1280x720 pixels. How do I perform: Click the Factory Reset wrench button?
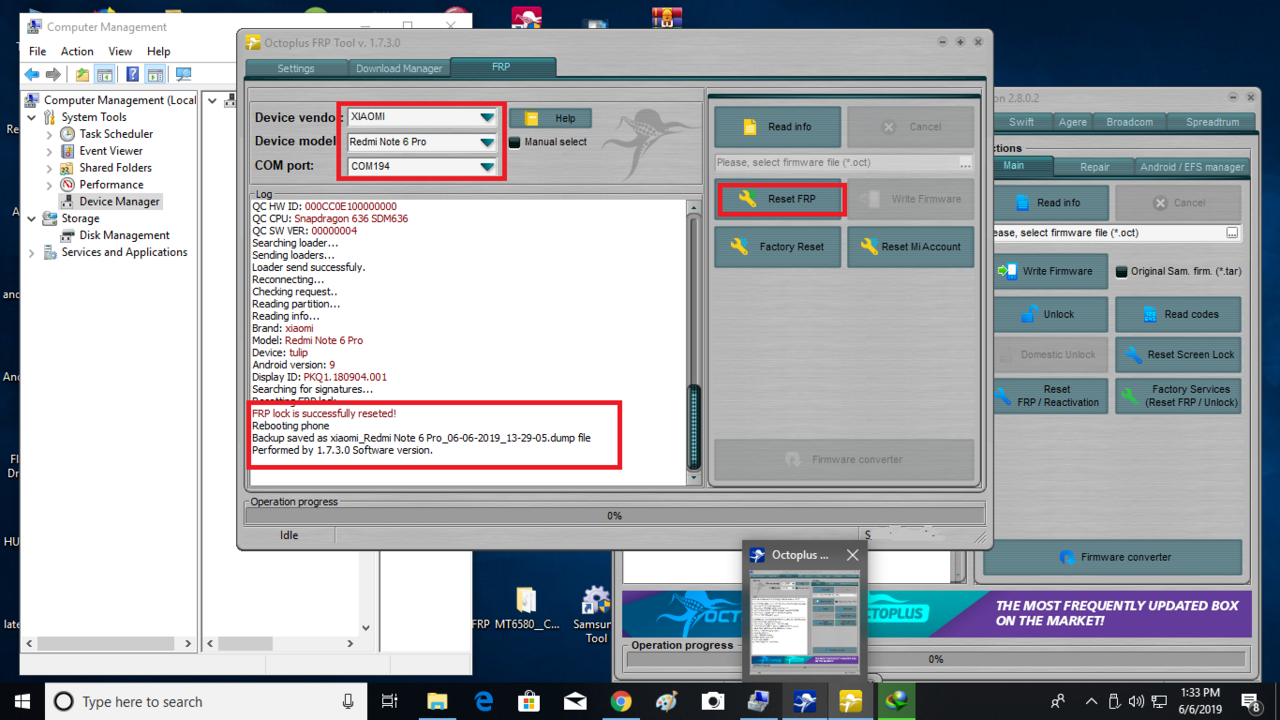[x=778, y=247]
